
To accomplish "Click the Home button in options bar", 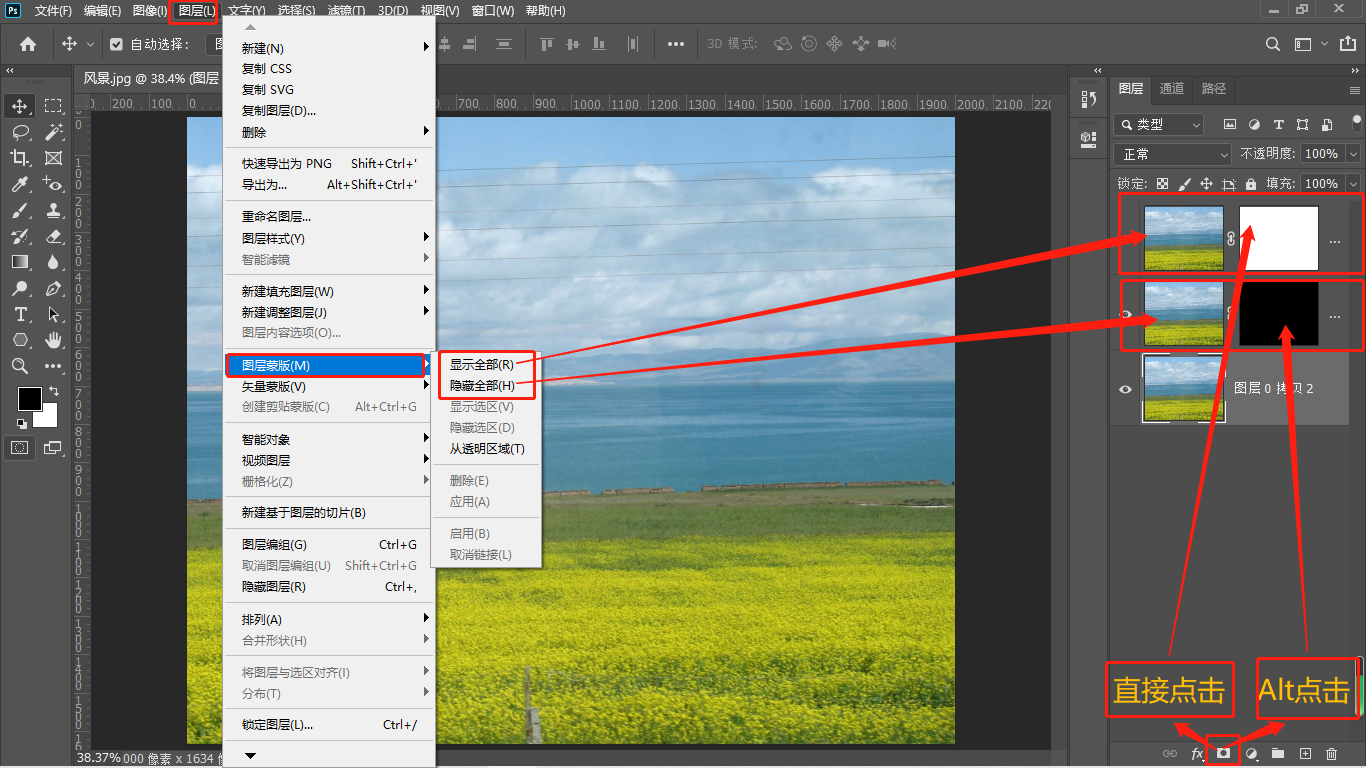I will tap(28, 44).
